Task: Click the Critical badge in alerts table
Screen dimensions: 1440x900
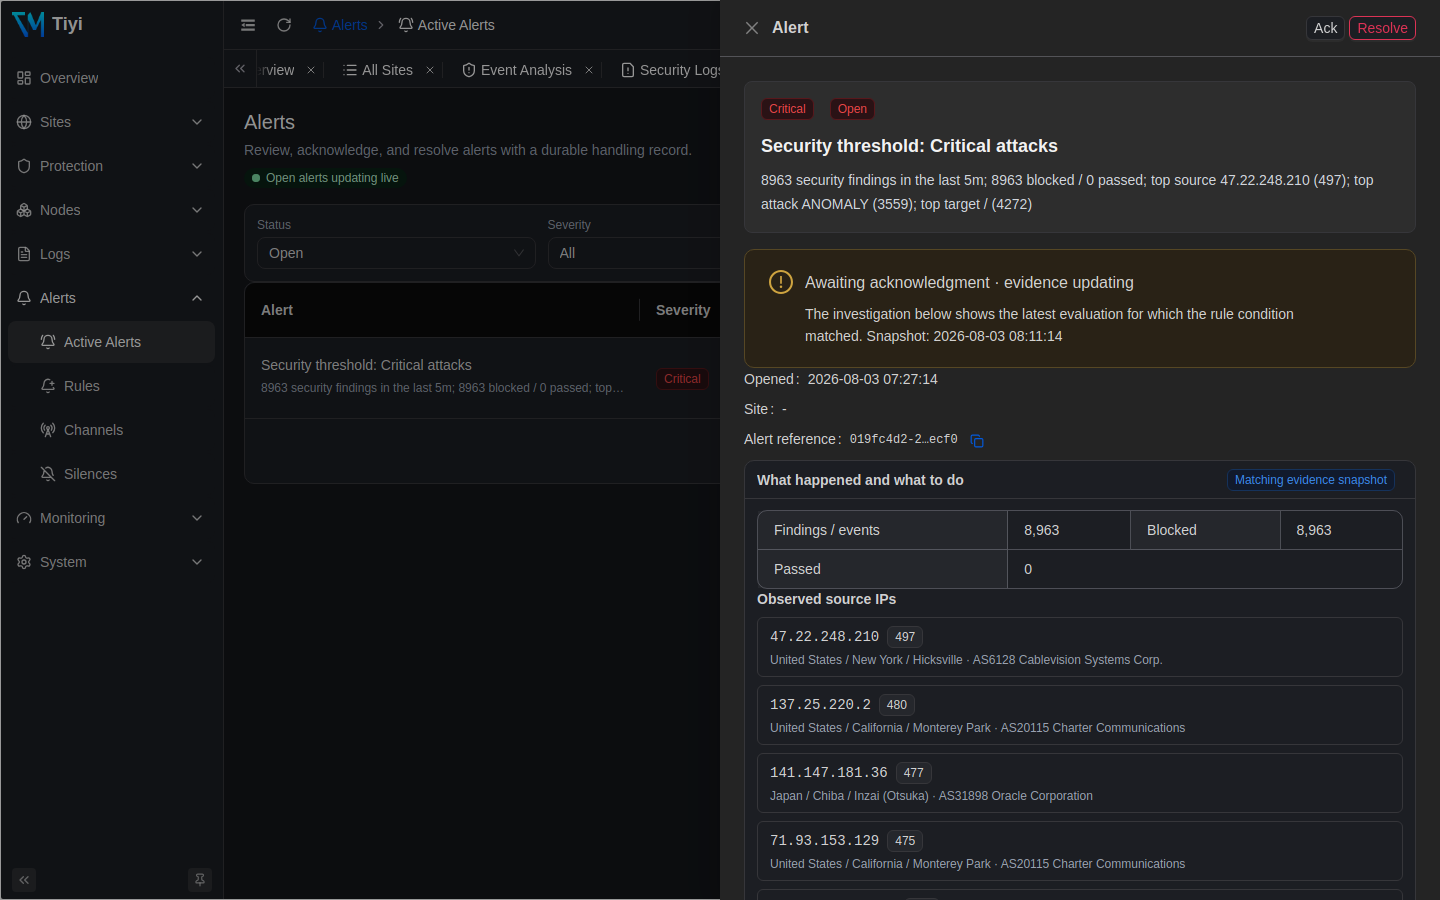Action: click(x=682, y=379)
